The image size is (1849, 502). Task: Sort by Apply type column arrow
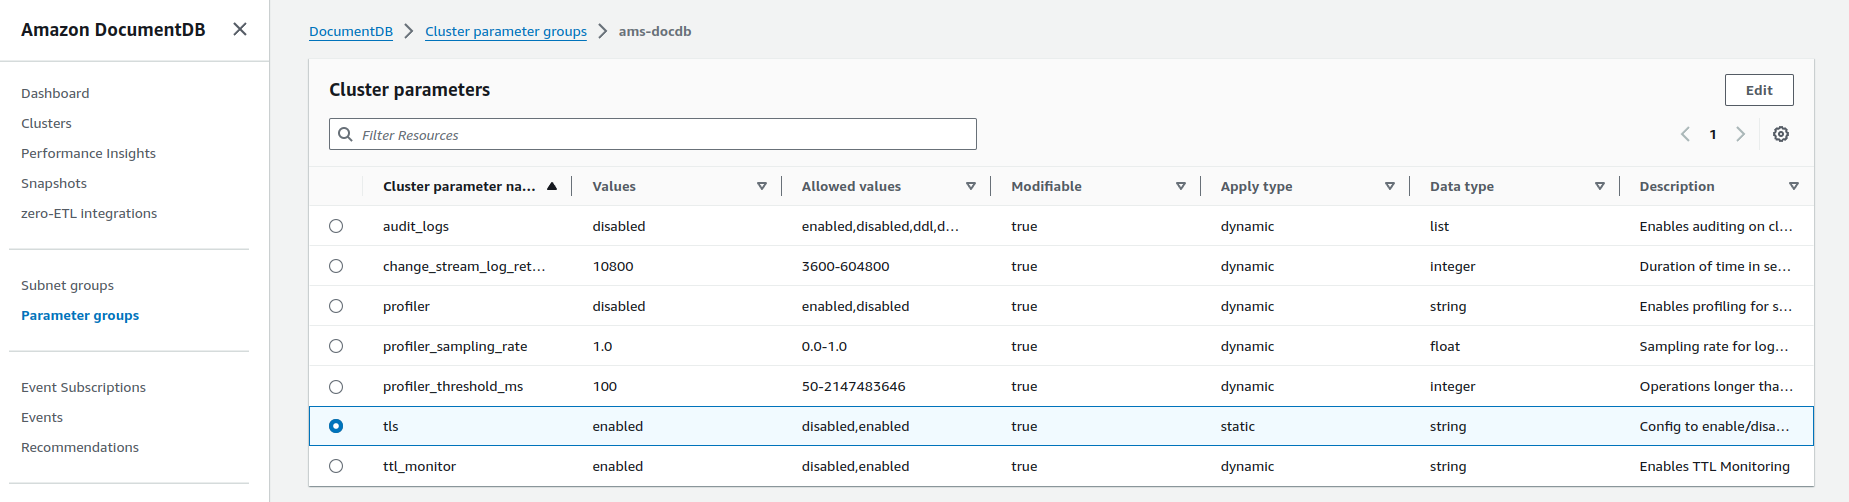click(x=1390, y=186)
